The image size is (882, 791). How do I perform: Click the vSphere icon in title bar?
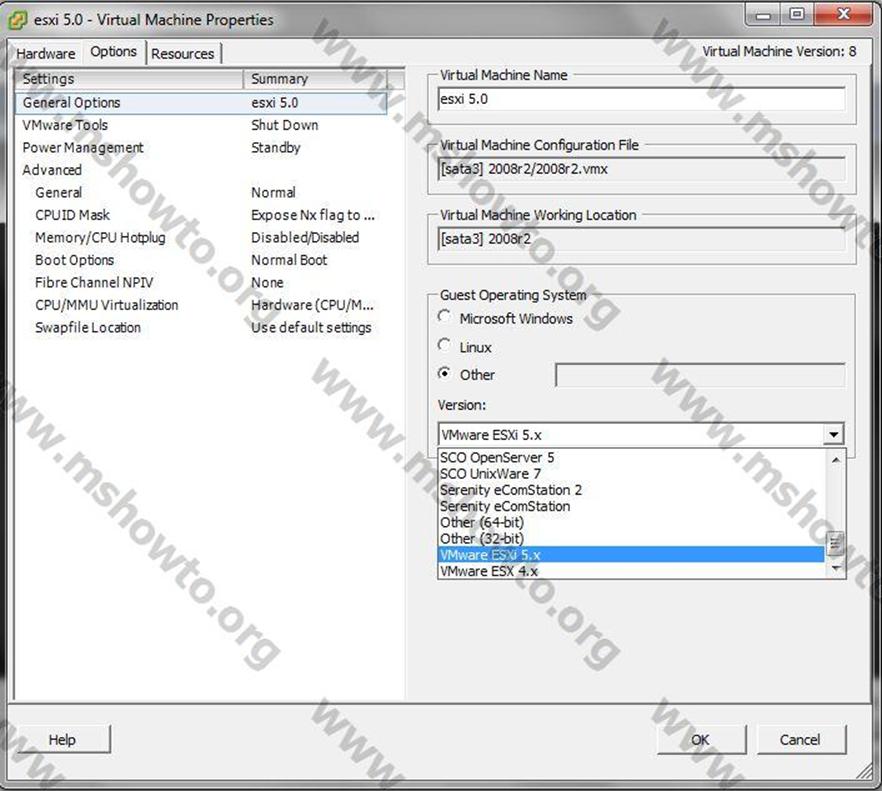pos(17,20)
